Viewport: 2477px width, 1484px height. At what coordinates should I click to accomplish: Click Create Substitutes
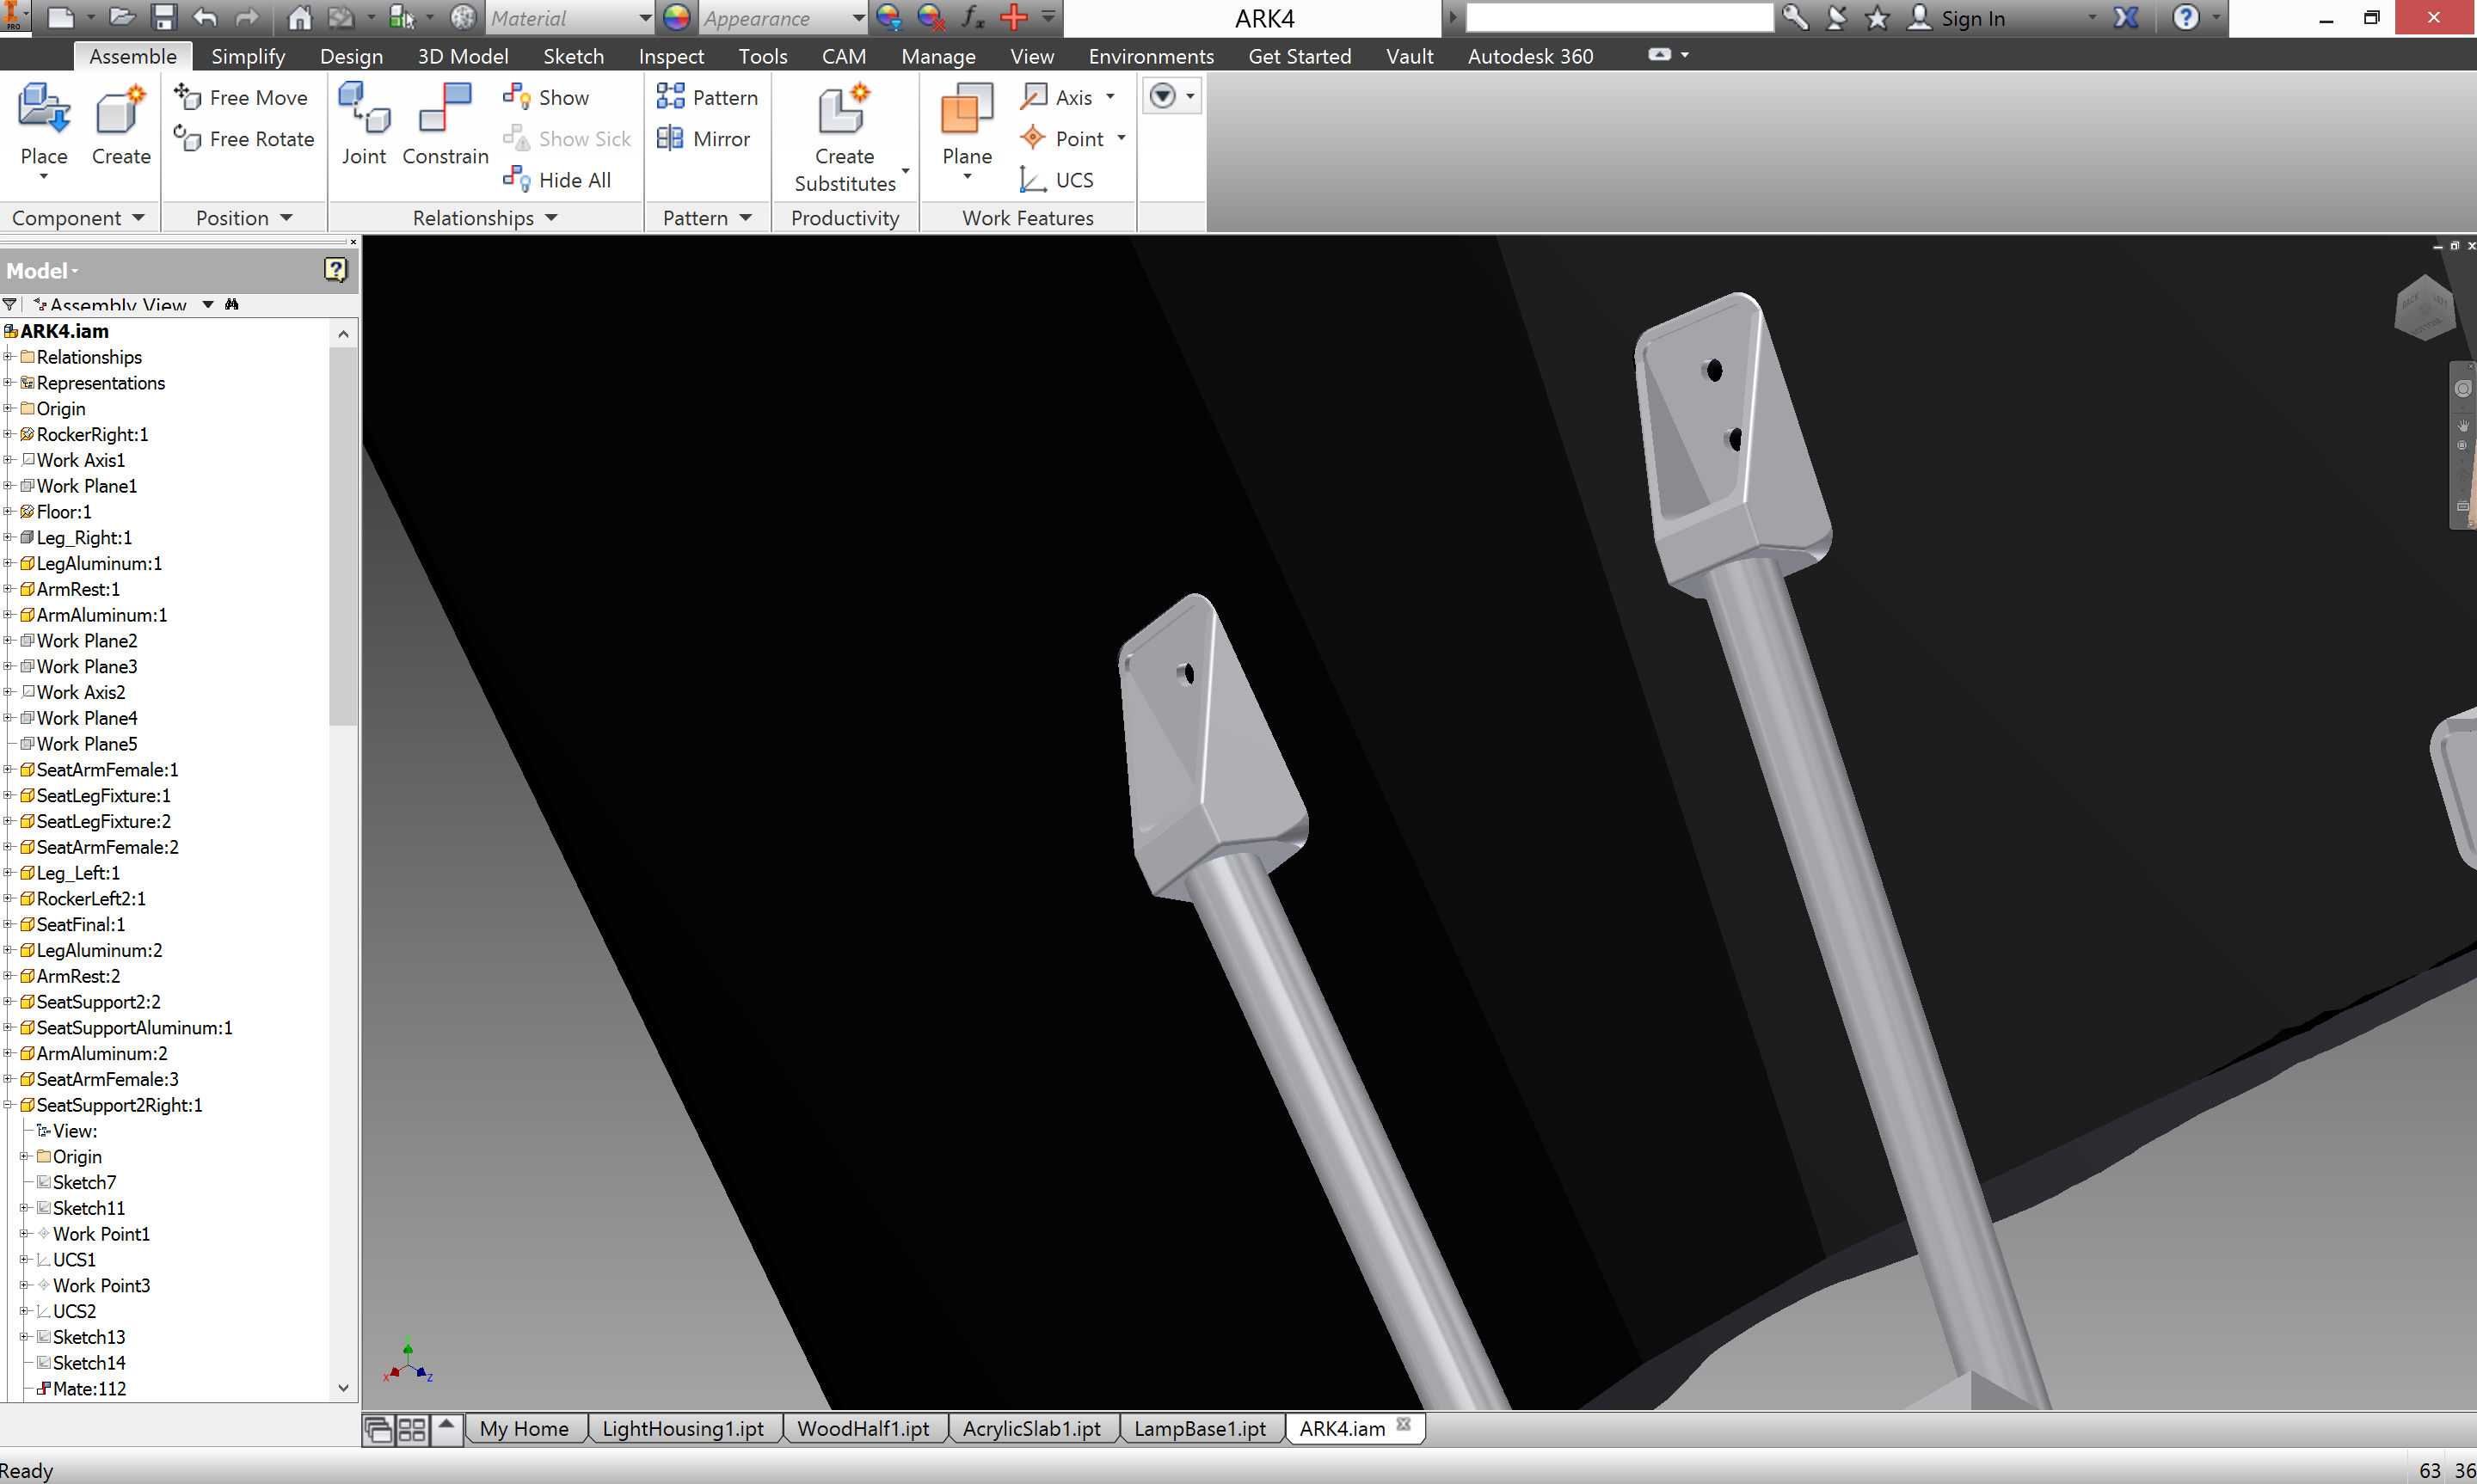pyautogui.click(x=845, y=140)
